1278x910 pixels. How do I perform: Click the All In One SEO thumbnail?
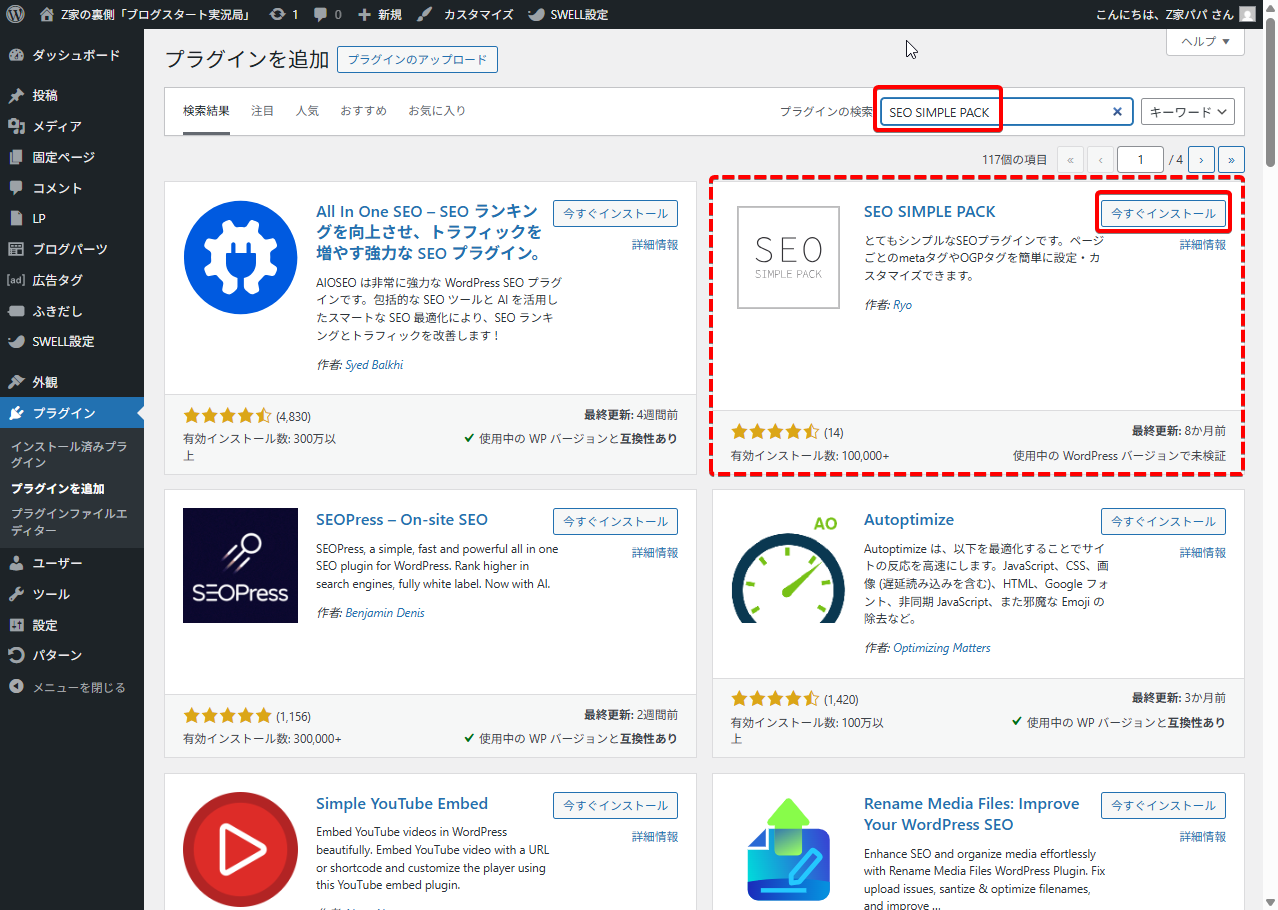(x=241, y=257)
